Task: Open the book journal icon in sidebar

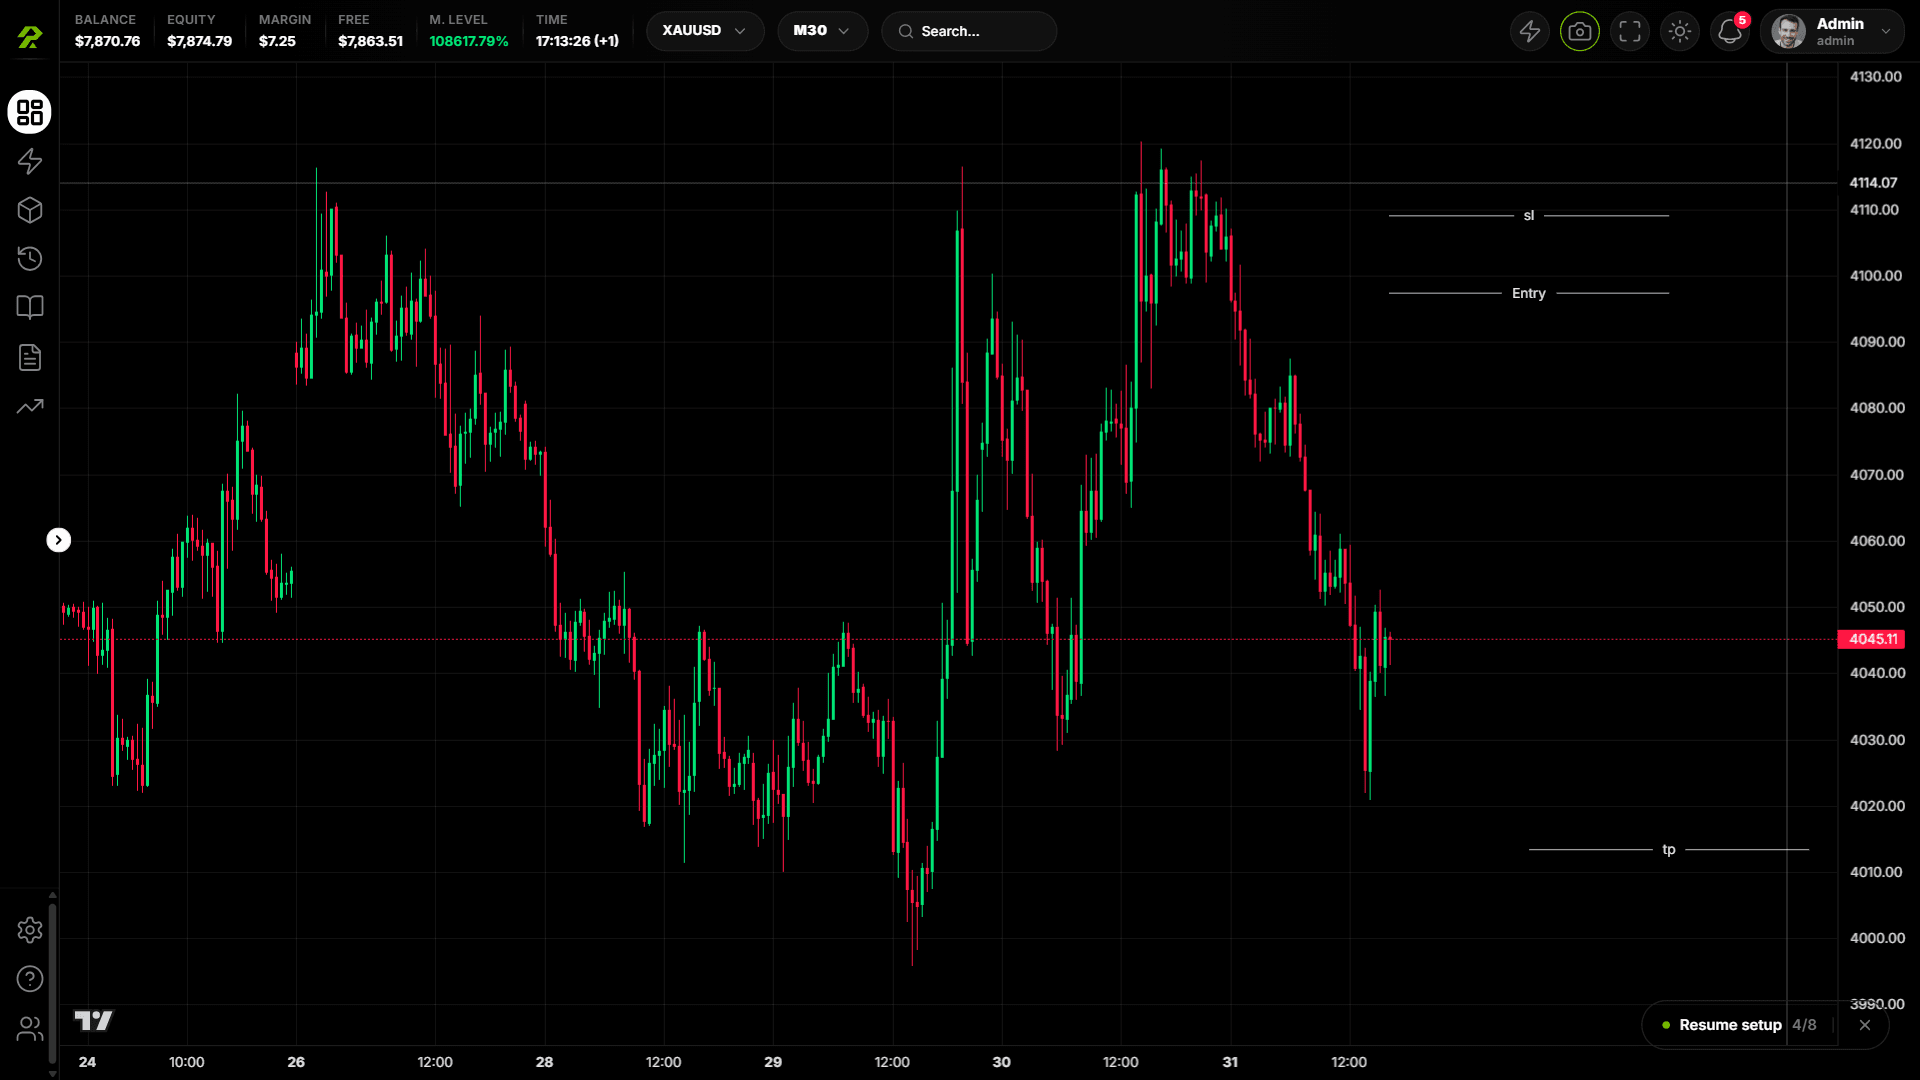Action: pos(30,307)
